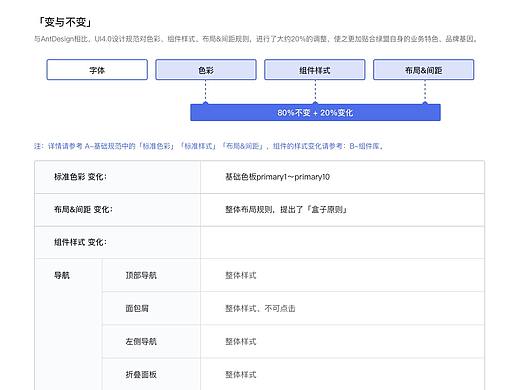The width and height of the screenshot is (520, 390).
Task: Select the 标准色彩 变化 cell
Action: click(117, 177)
